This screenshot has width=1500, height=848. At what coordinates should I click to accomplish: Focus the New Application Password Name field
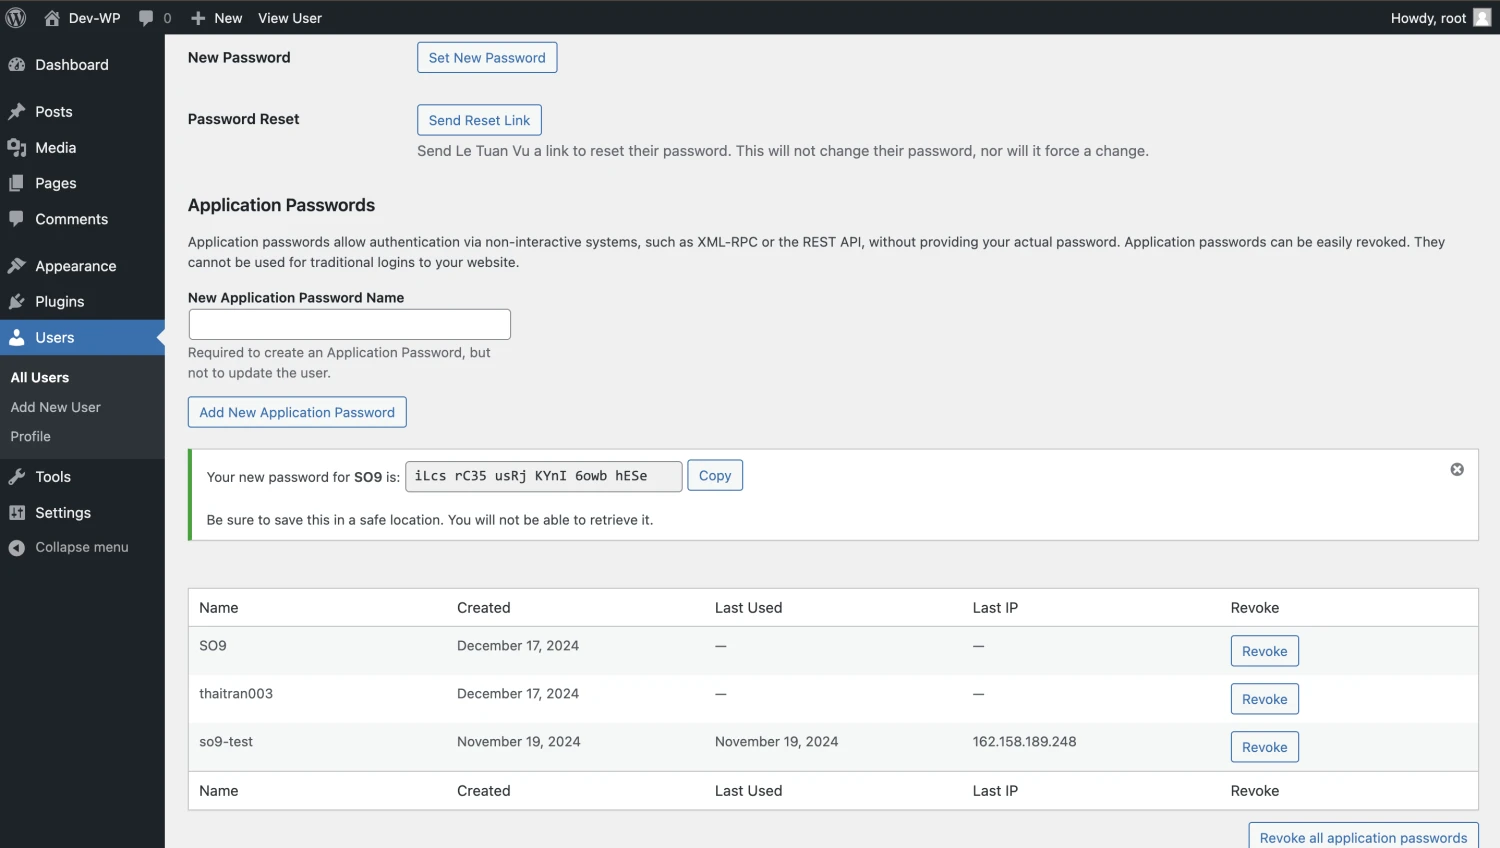click(350, 324)
